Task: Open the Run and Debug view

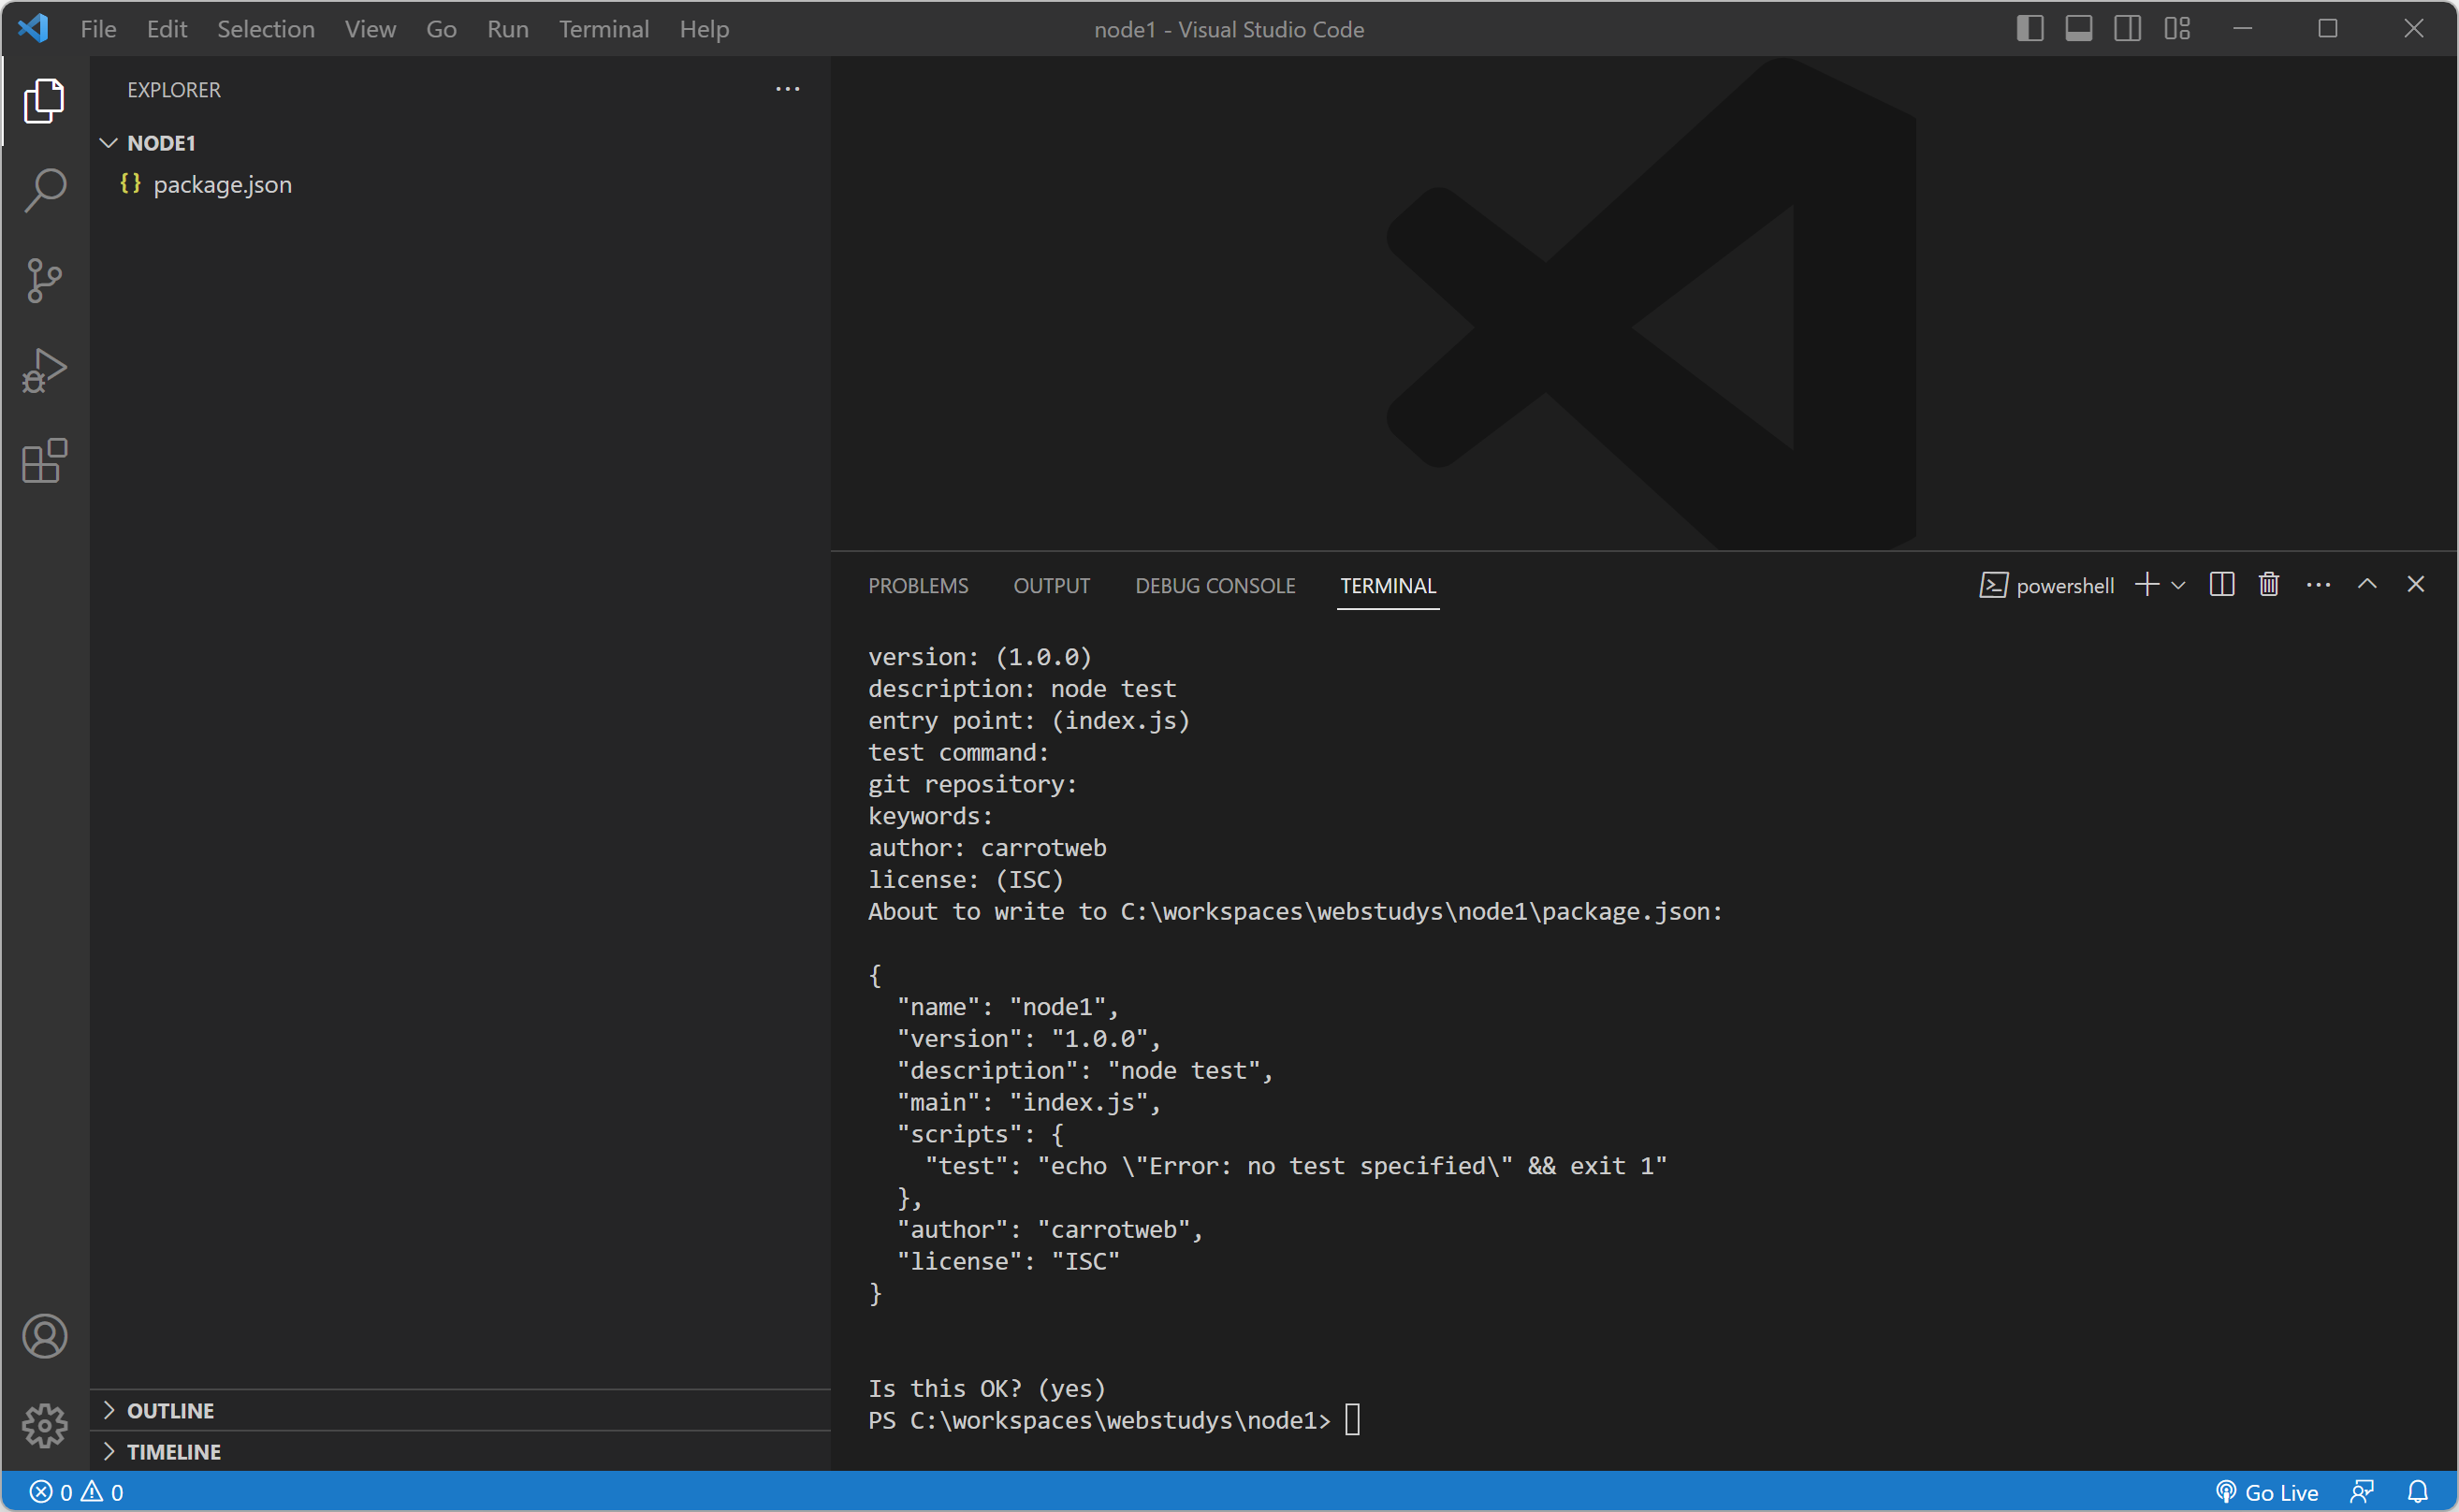Action: click(x=45, y=371)
